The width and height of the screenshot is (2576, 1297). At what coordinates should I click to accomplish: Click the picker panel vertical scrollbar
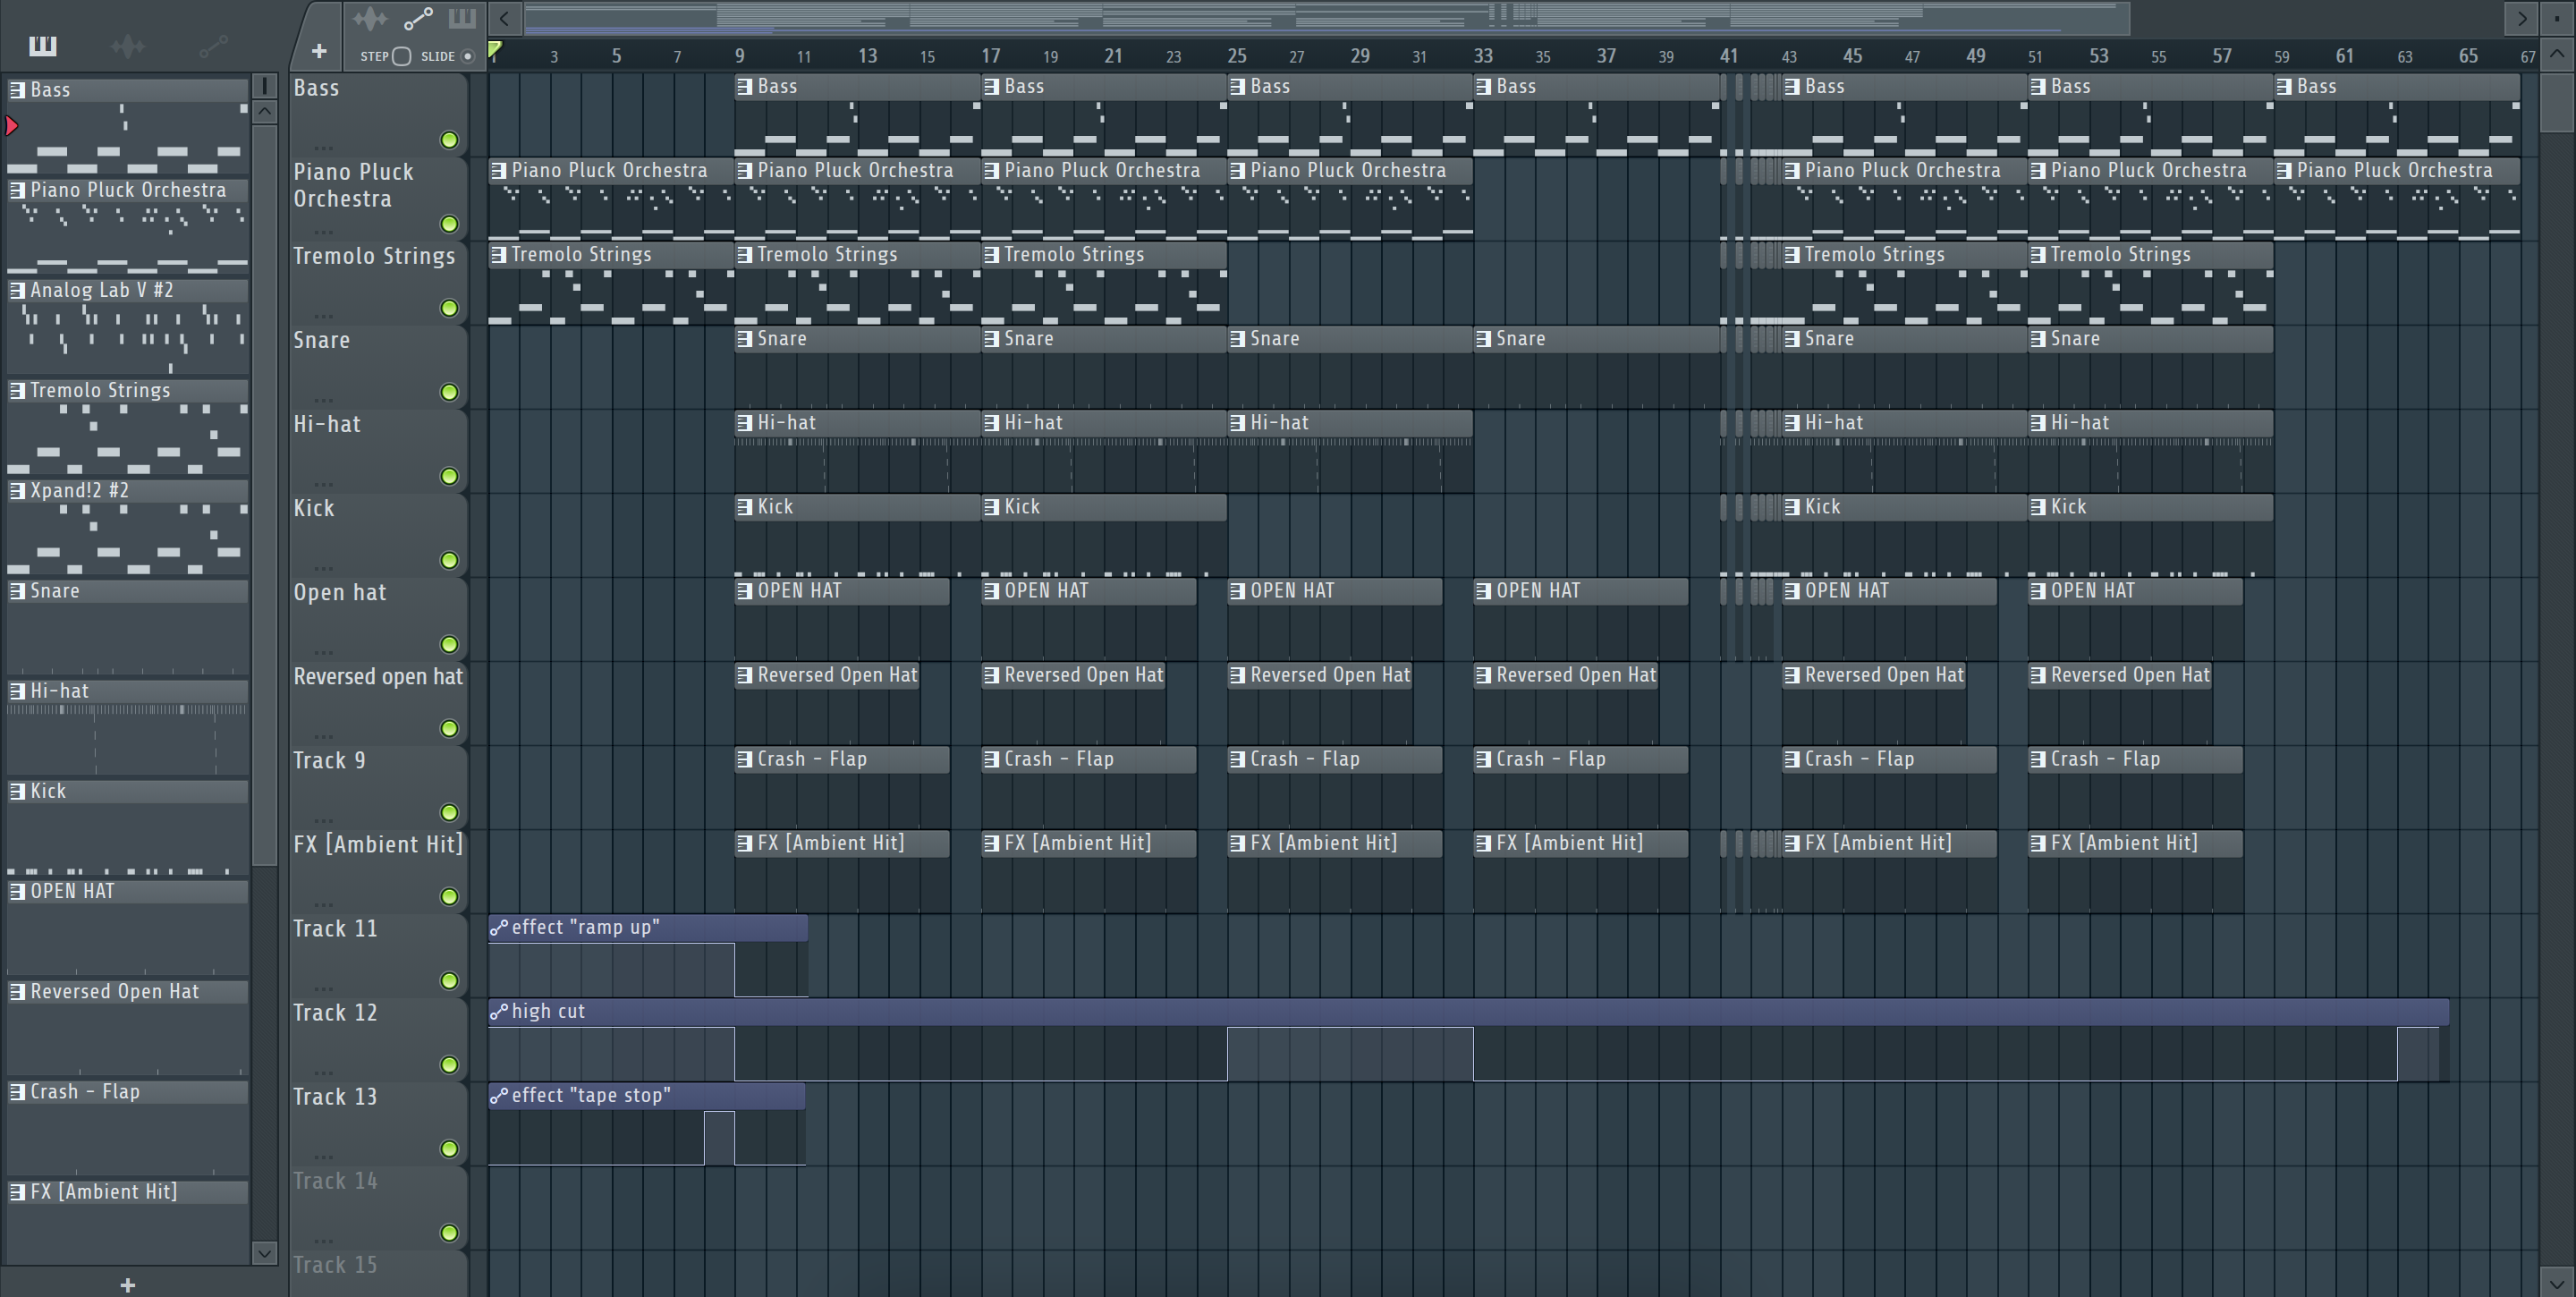[265, 495]
